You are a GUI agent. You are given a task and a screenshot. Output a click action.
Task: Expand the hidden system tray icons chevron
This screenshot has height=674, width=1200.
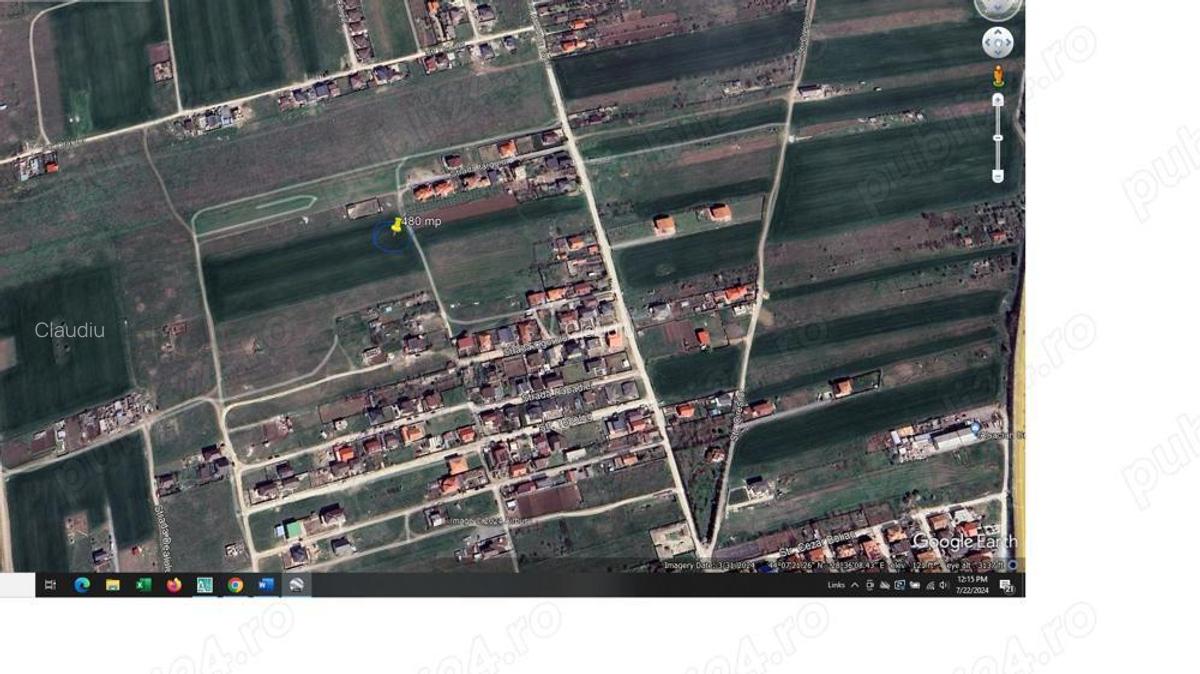coord(855,585)
